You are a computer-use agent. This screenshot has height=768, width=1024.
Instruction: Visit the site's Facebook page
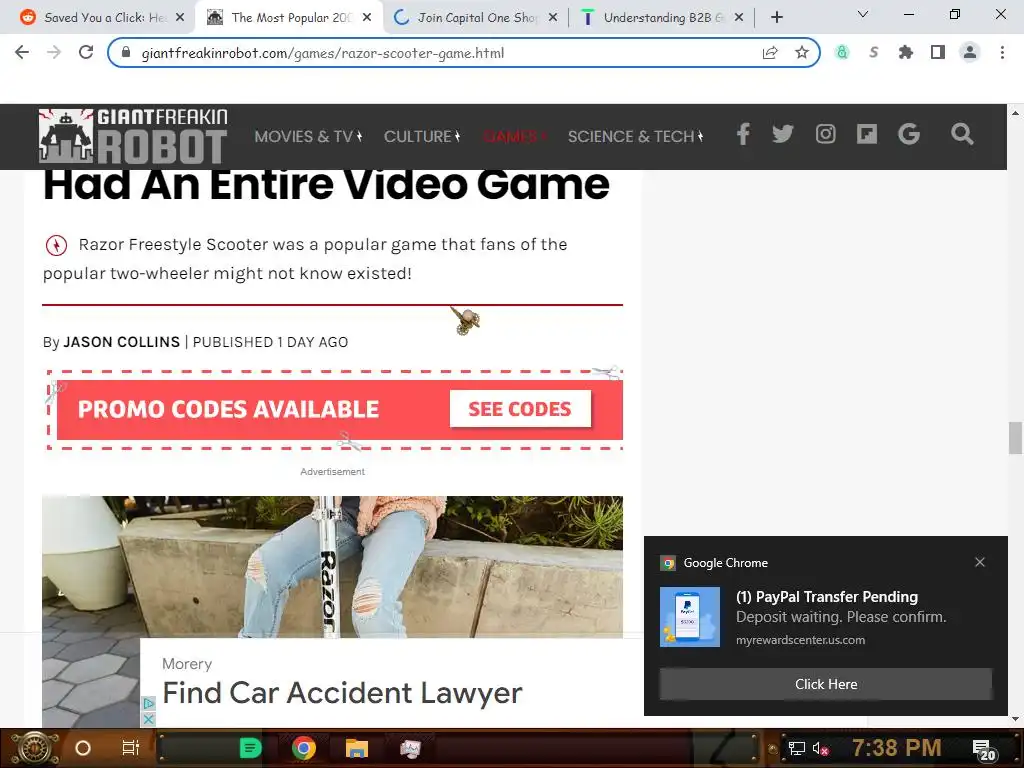(743, 135)
